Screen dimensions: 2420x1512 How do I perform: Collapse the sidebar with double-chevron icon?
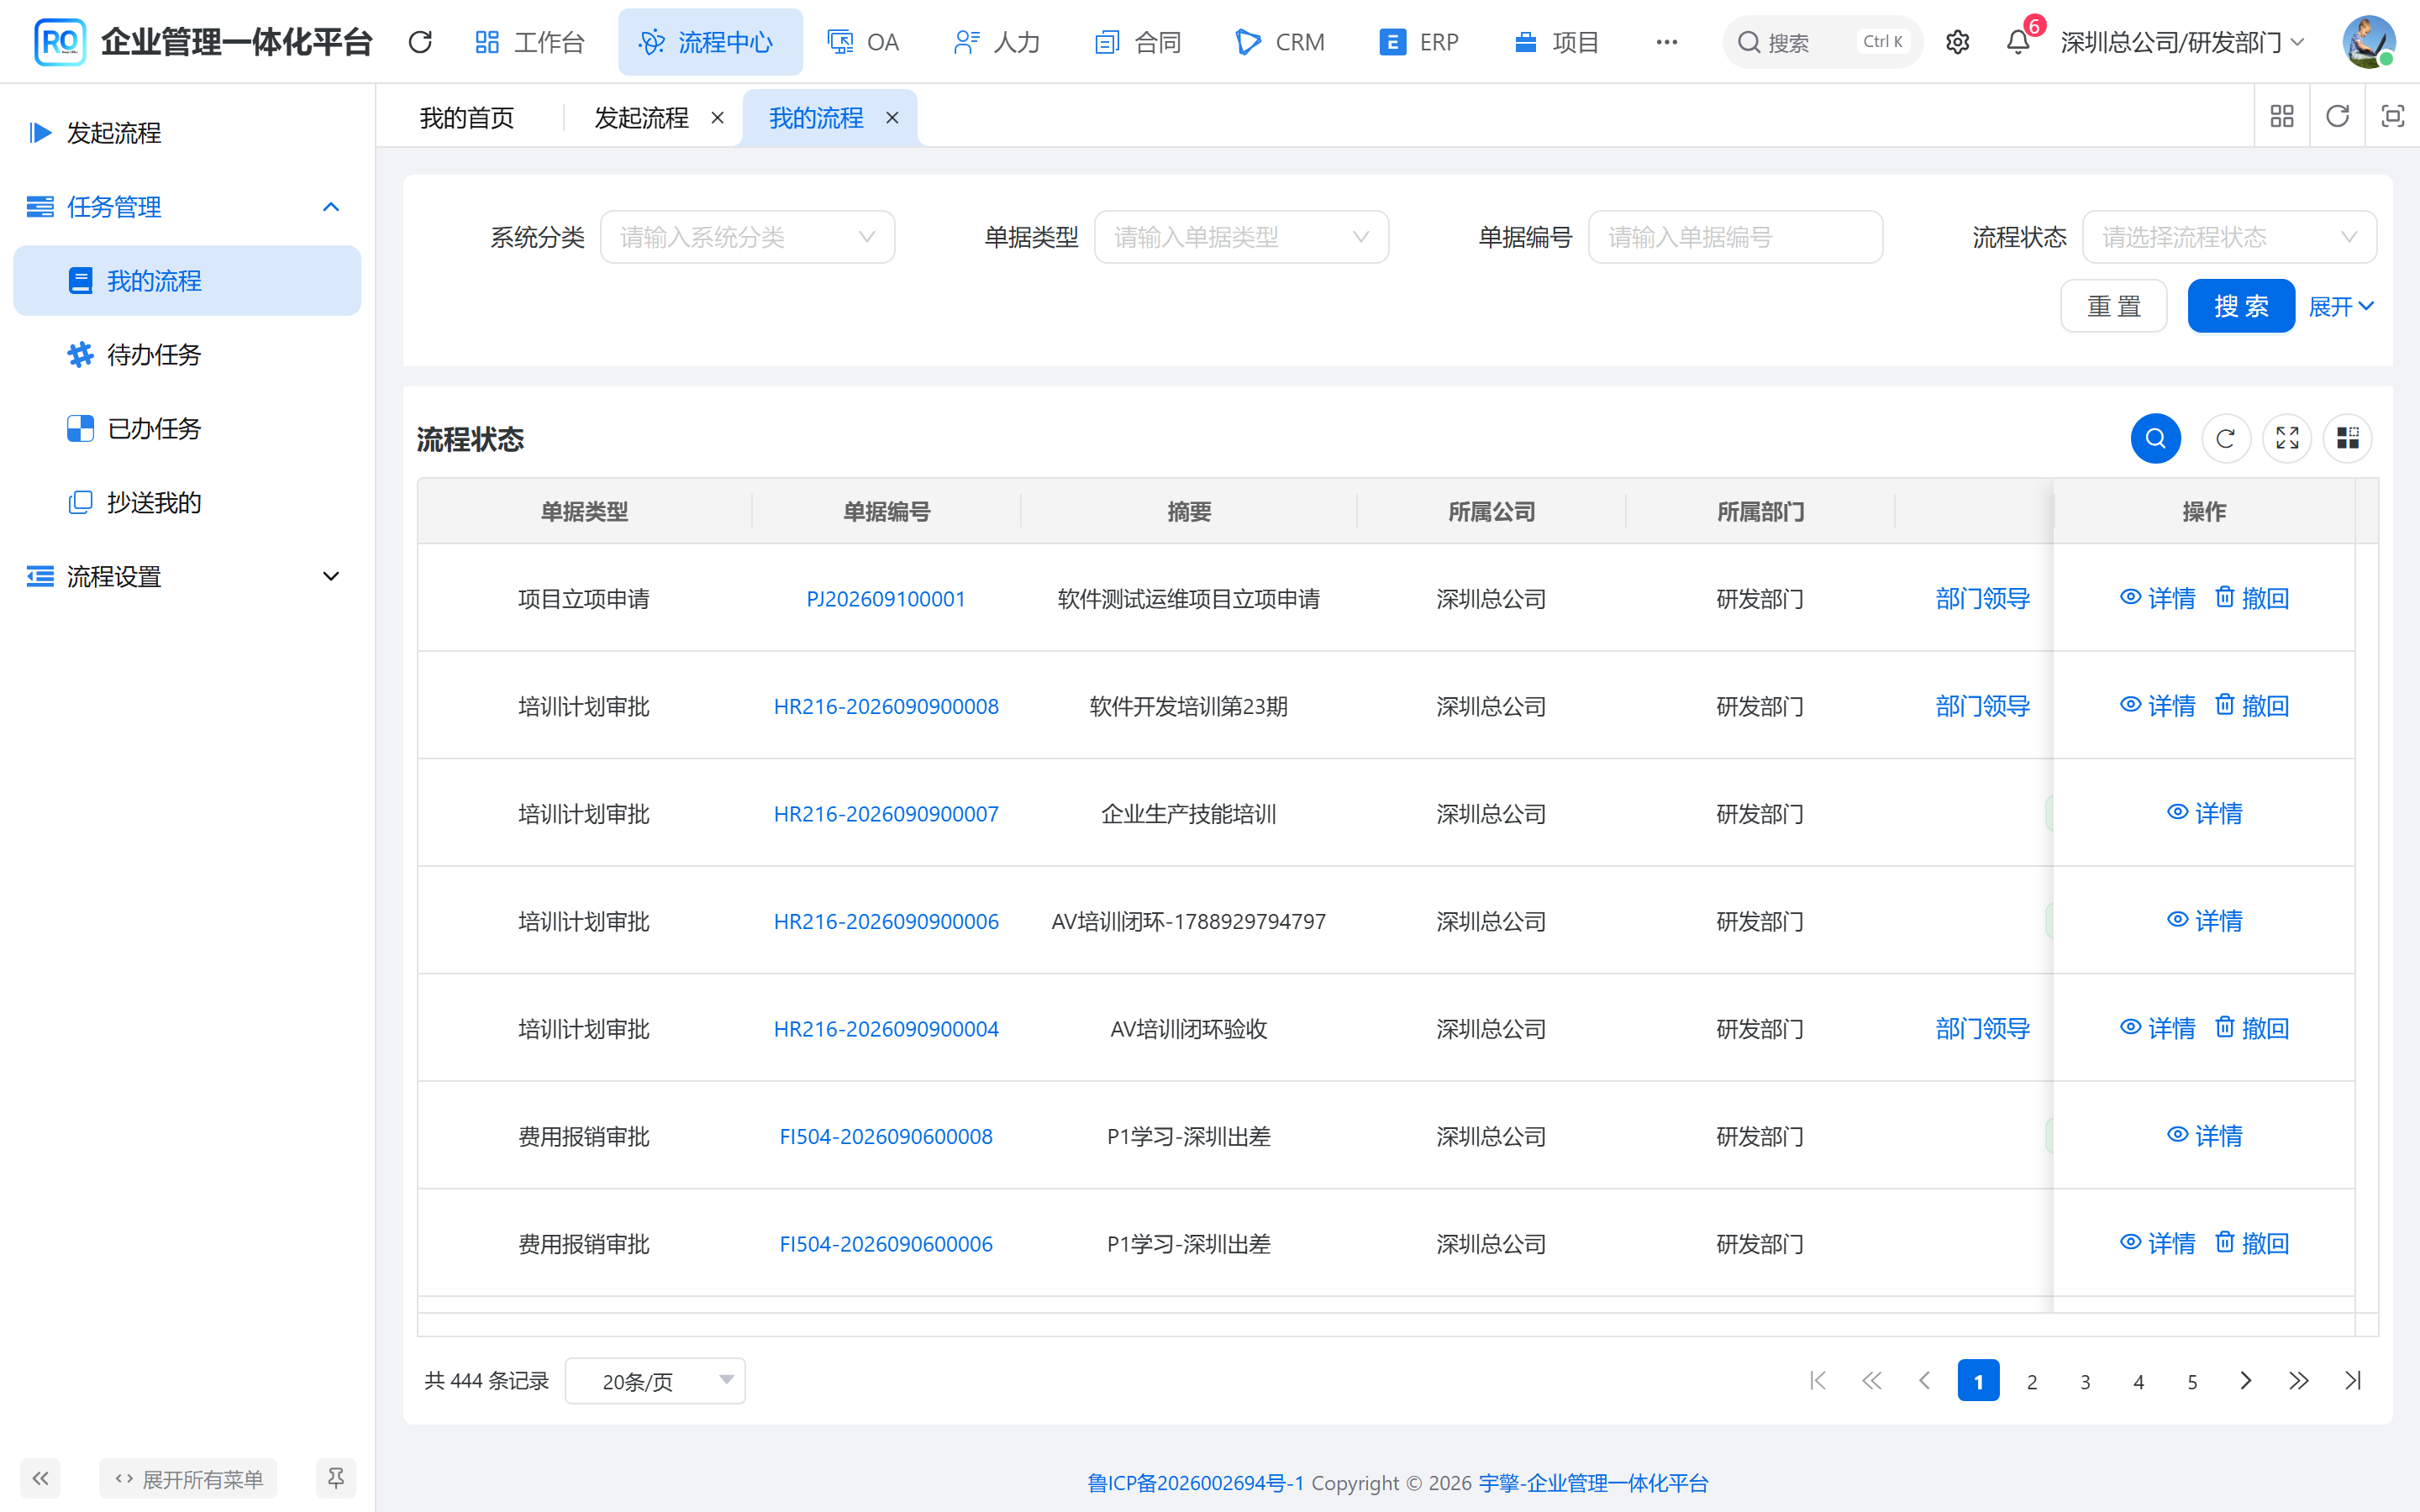[x=40, y=1478]
